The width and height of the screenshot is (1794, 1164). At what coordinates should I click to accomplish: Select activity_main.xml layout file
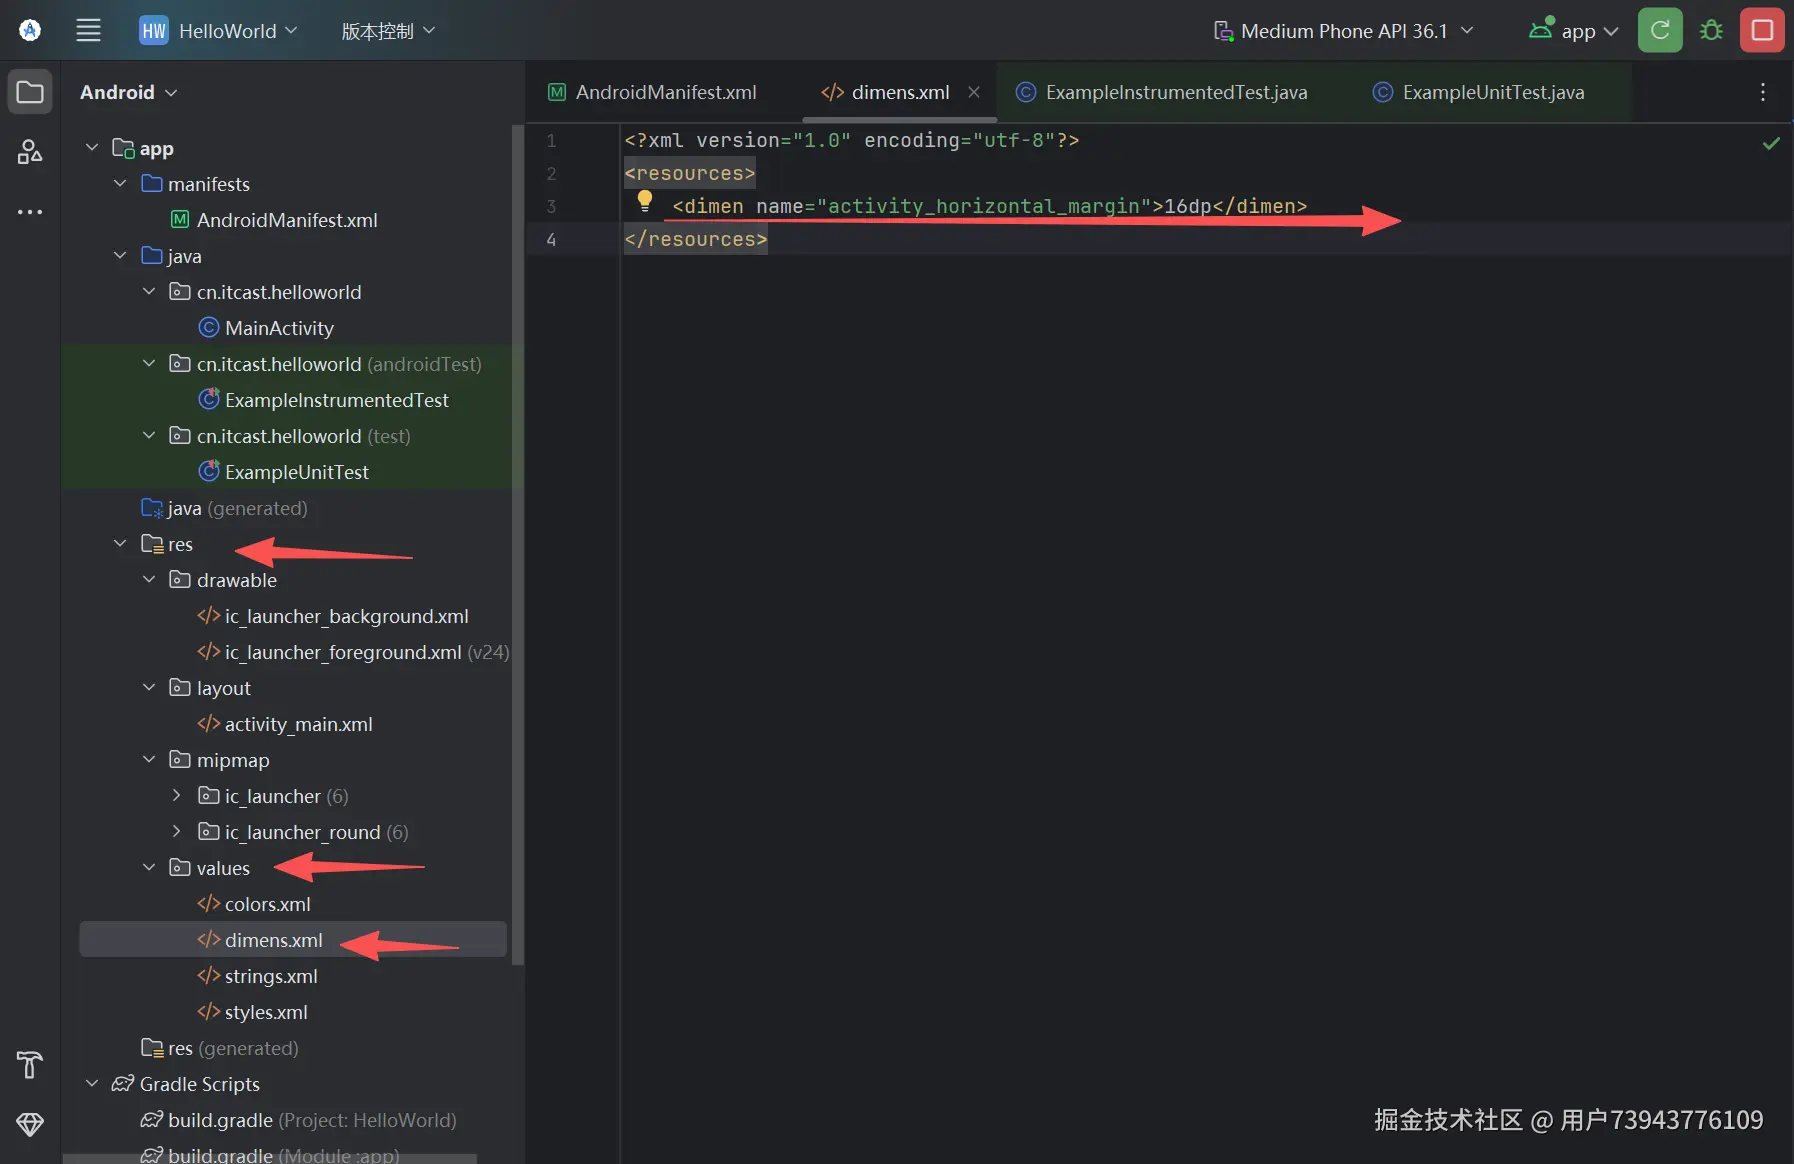(298, 724)
